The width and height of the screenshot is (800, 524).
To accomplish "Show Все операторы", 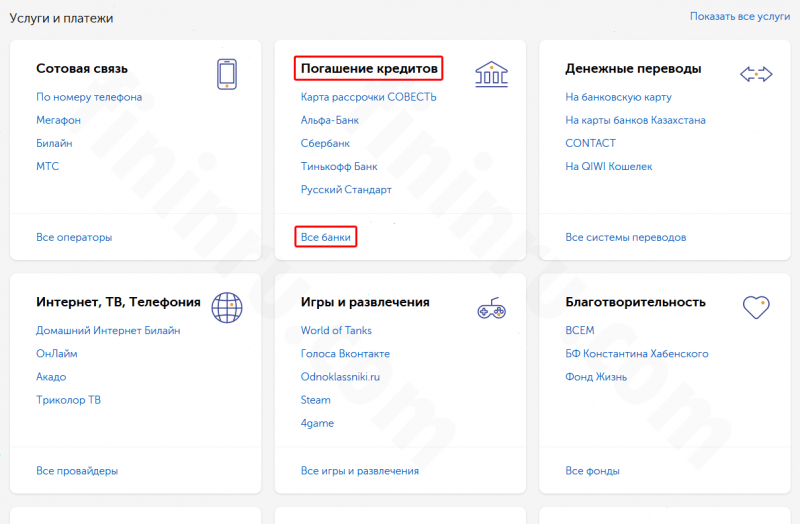I will pyautogui.click(x=74, y=237).
